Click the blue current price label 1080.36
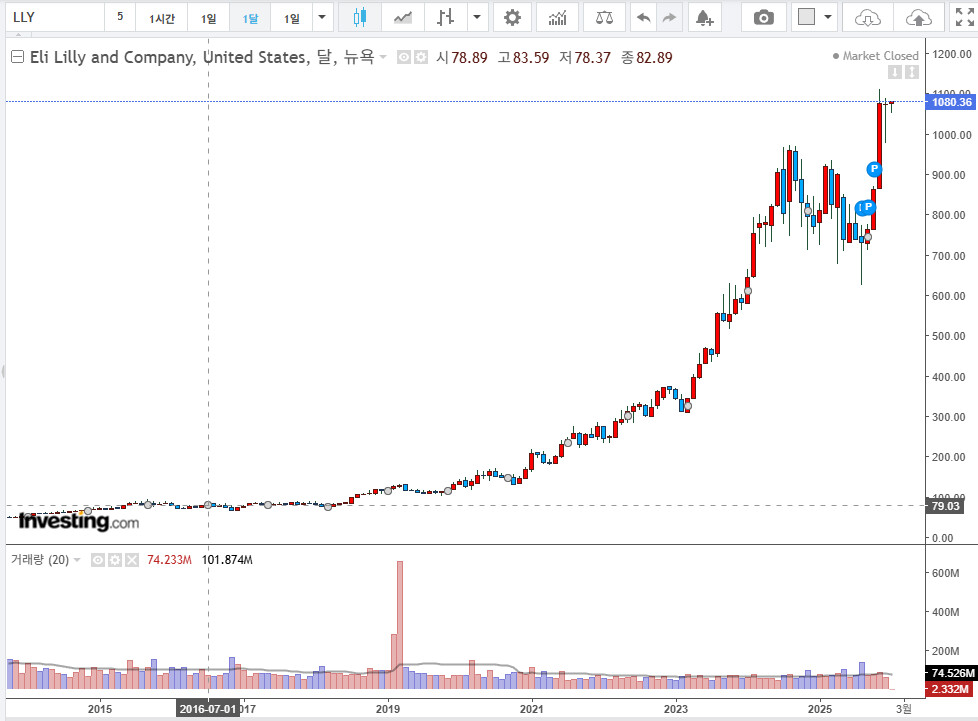Viewport: 978px width, 721px height. point(952,102)
